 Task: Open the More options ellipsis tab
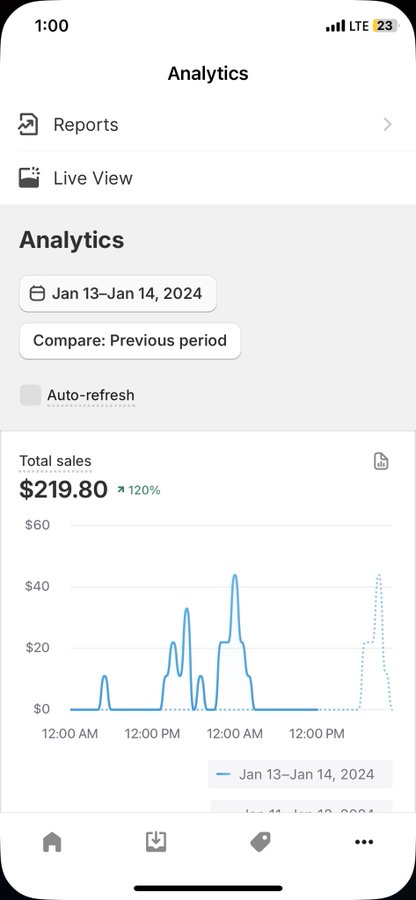[x=364, y=842]
